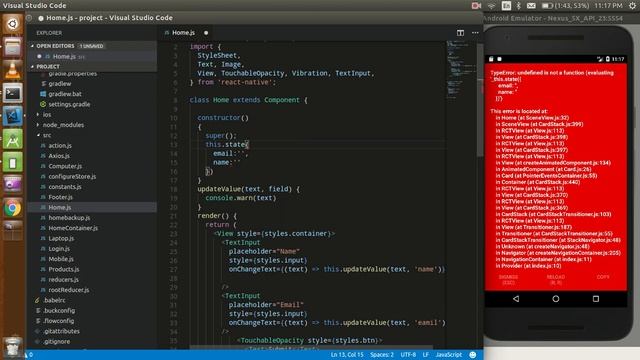Collapse src folder

pos(47,135)
